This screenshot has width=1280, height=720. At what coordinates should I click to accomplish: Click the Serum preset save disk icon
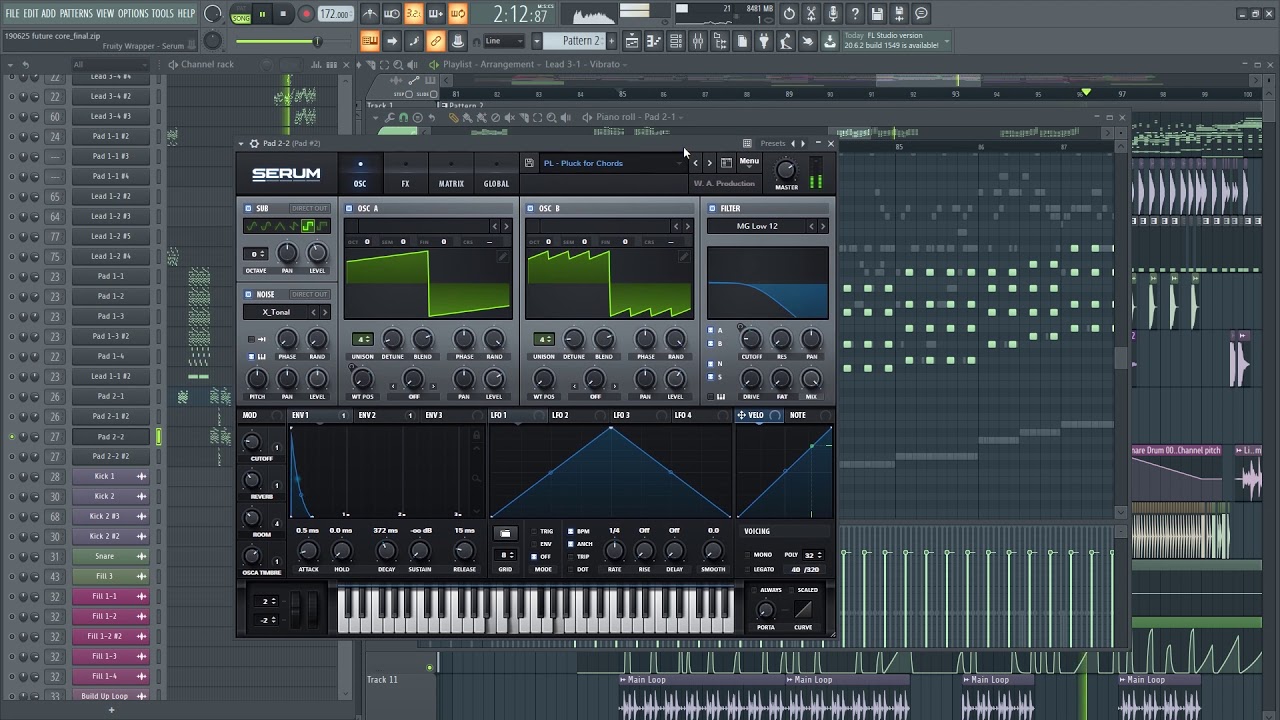pos(529,163)
